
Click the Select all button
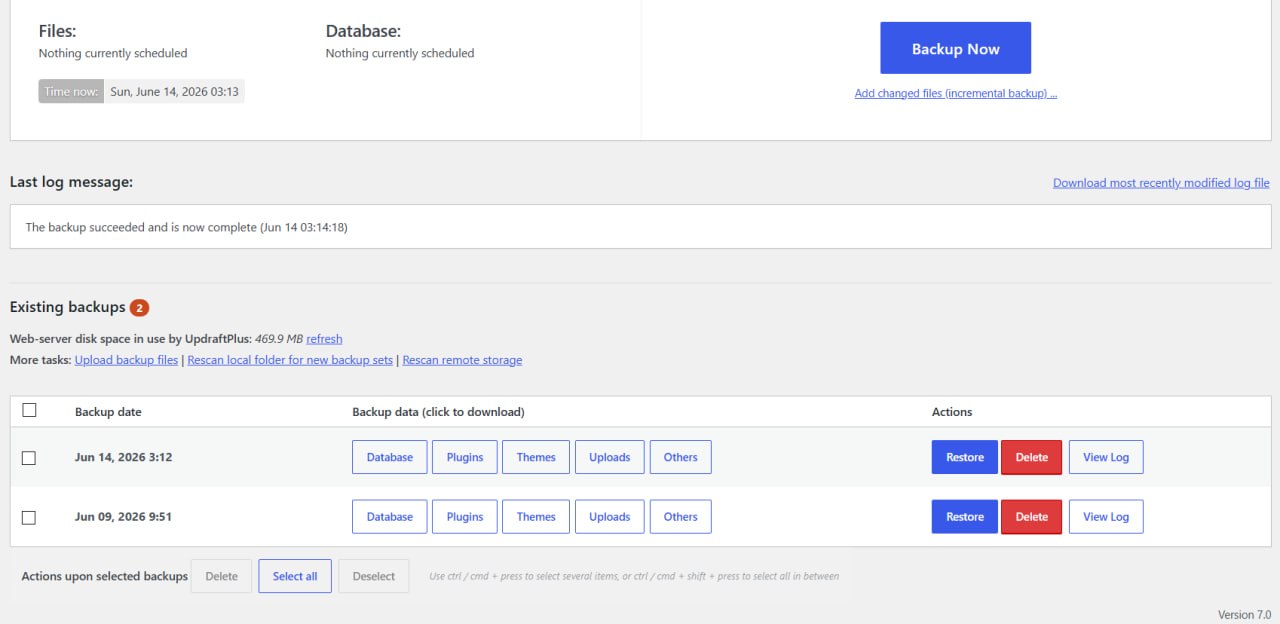(295, 576)
